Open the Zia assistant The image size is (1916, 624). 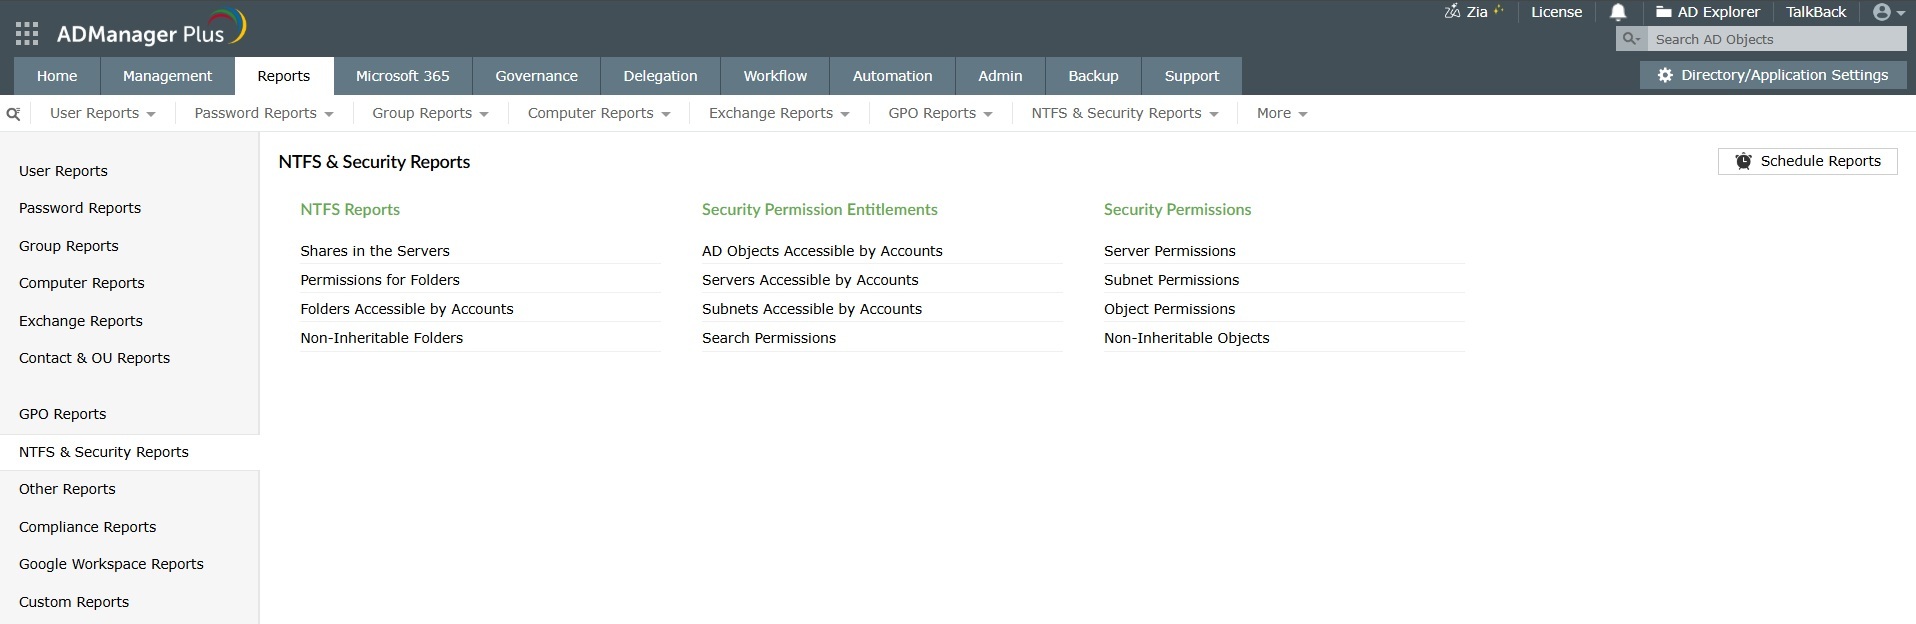(x=1473, y=12)
